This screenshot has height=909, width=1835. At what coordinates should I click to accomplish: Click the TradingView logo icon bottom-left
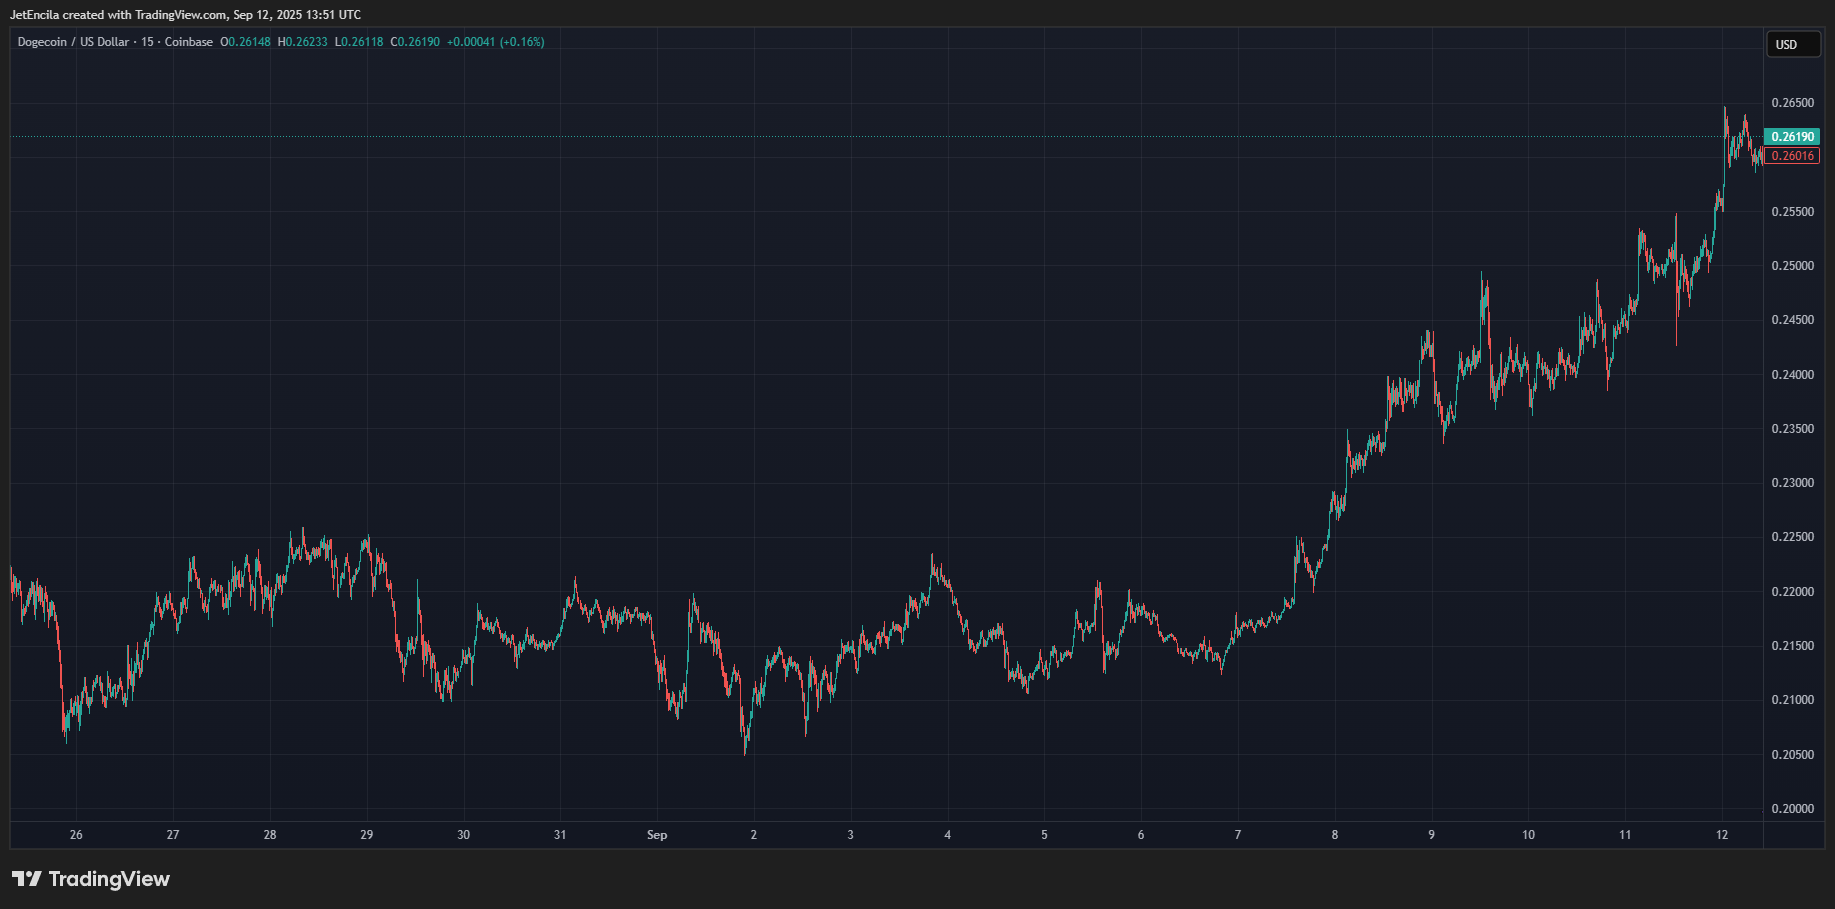(x=30, y=879)
